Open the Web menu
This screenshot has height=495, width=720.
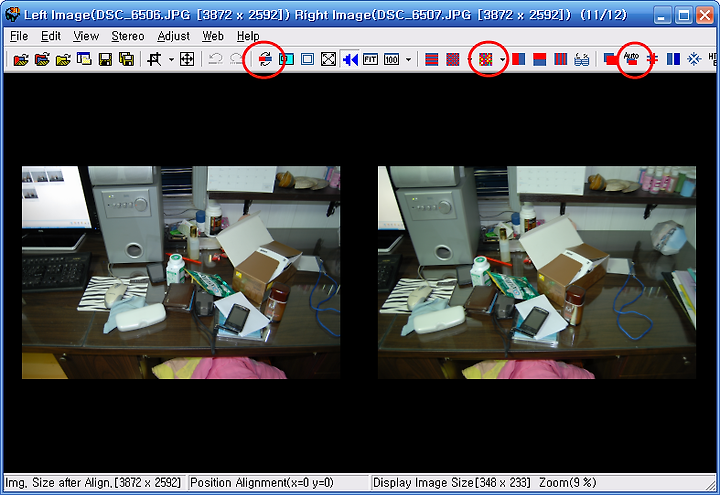point(213,36)
